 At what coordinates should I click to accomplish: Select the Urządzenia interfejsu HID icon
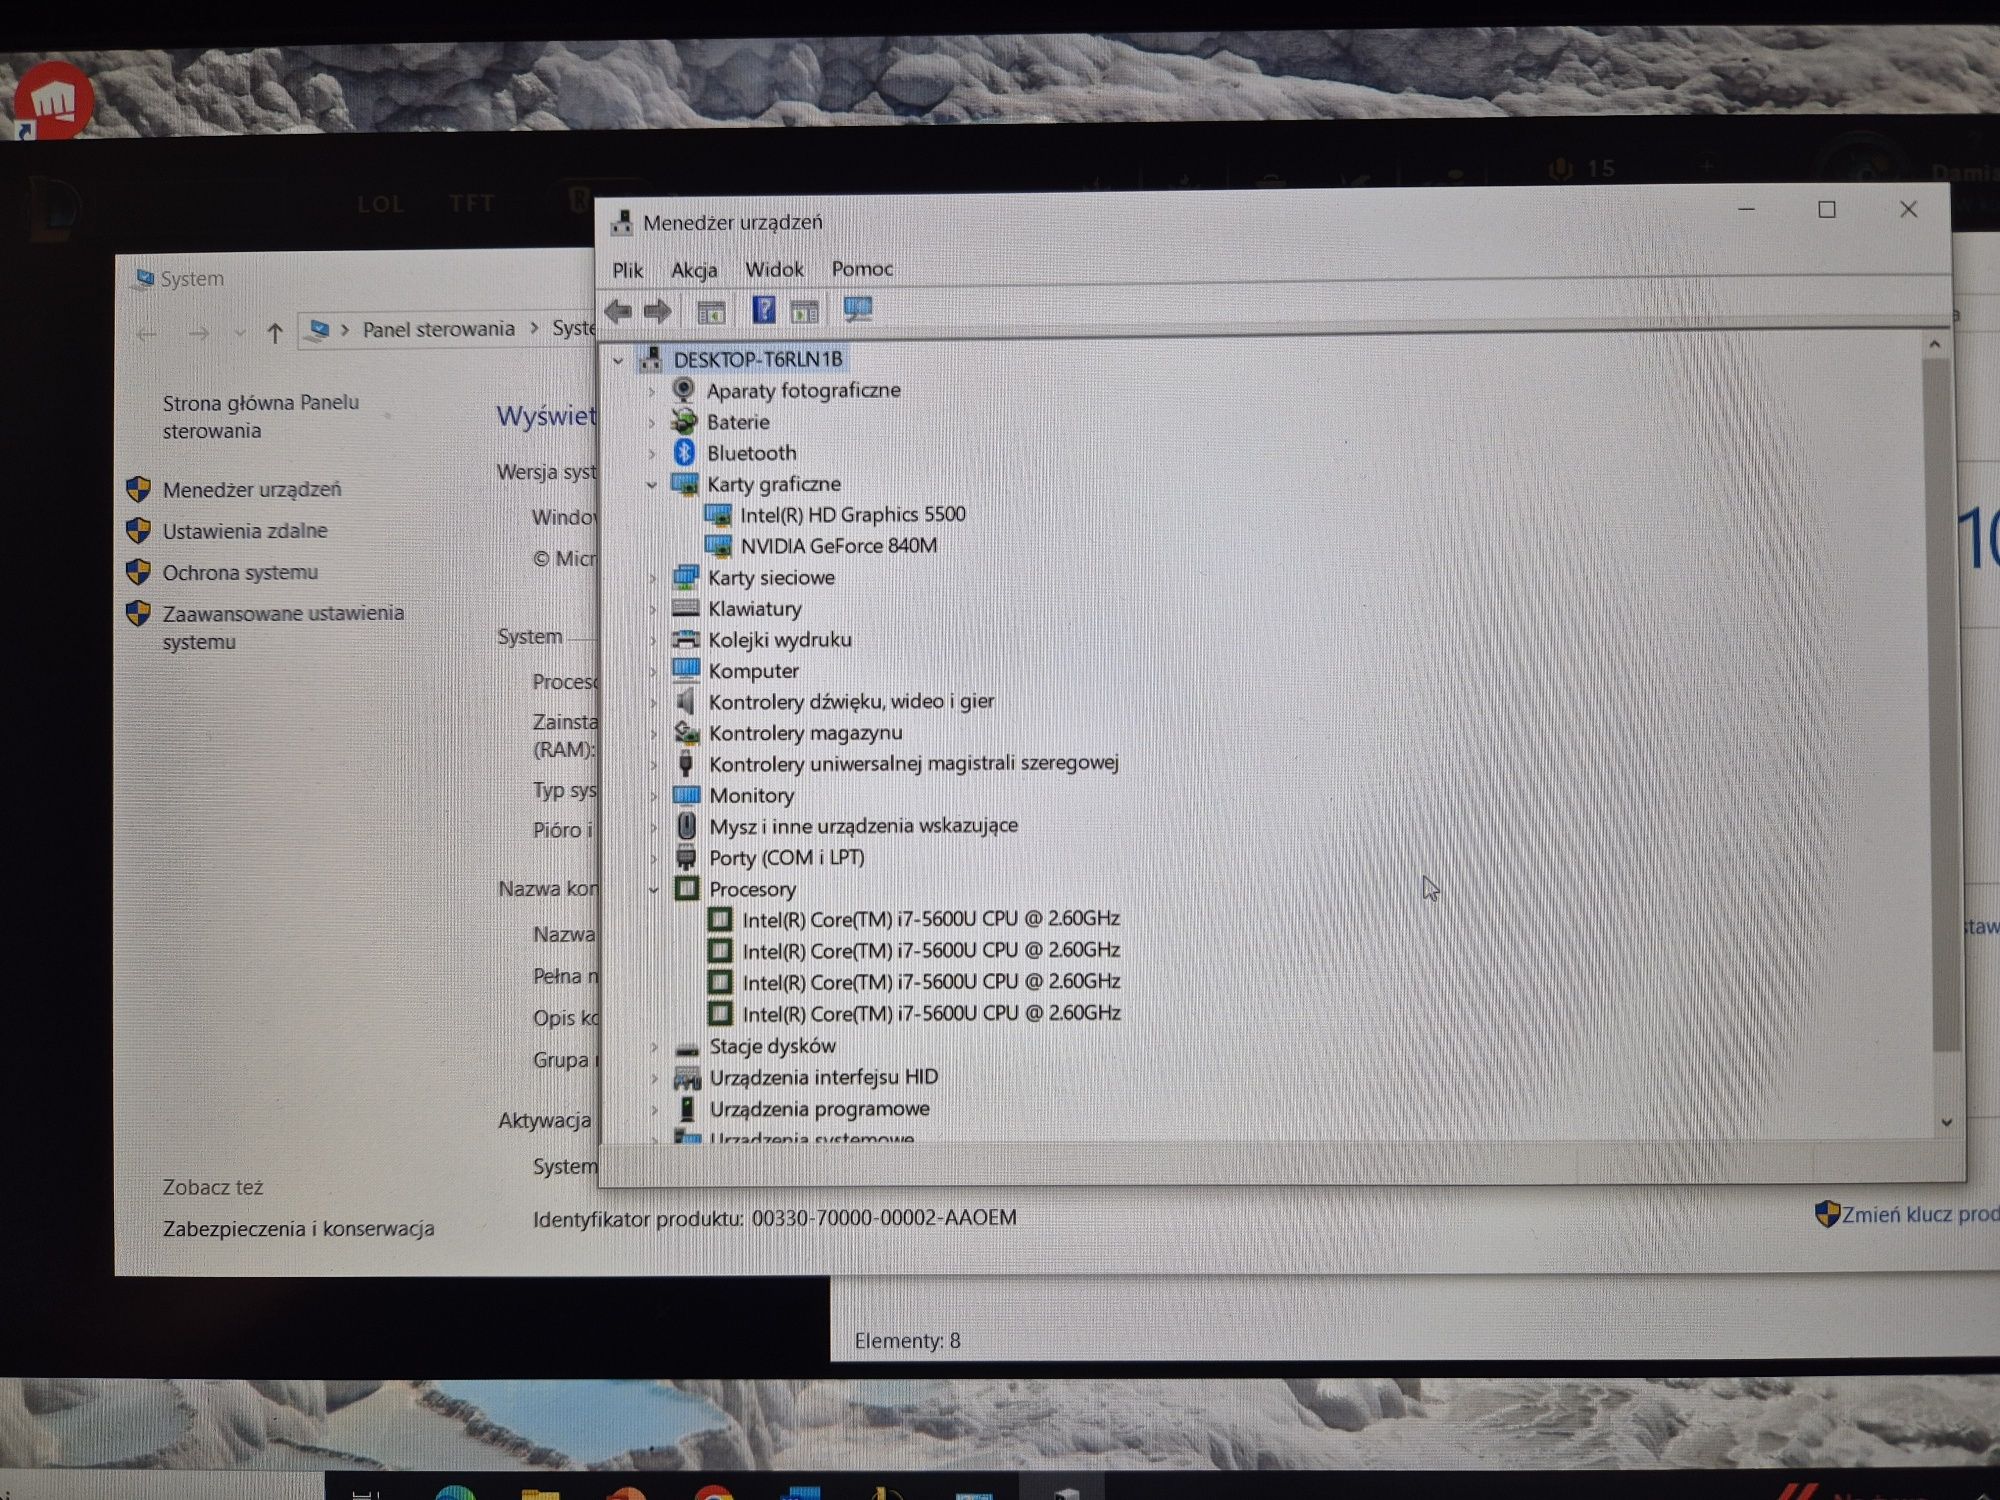tap(687, 1077)
